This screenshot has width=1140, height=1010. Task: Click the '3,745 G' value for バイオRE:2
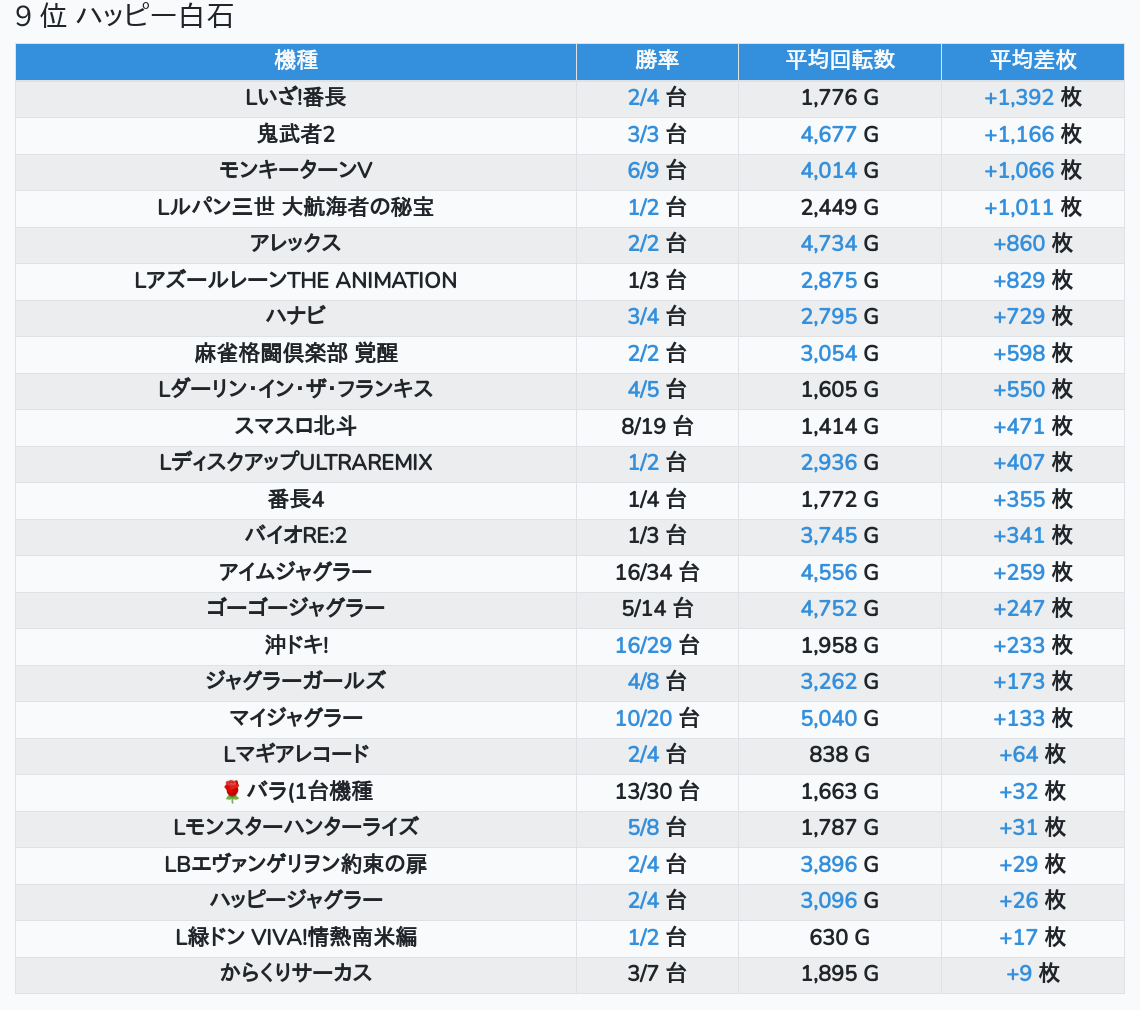click(x=840, y=536)
